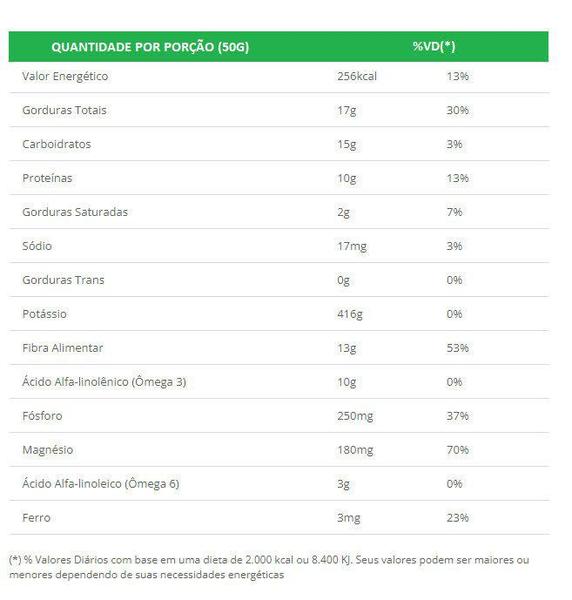This screenshot has height=600, width=572.
Task: Click the Proteínas label
Action: (47, 178)
